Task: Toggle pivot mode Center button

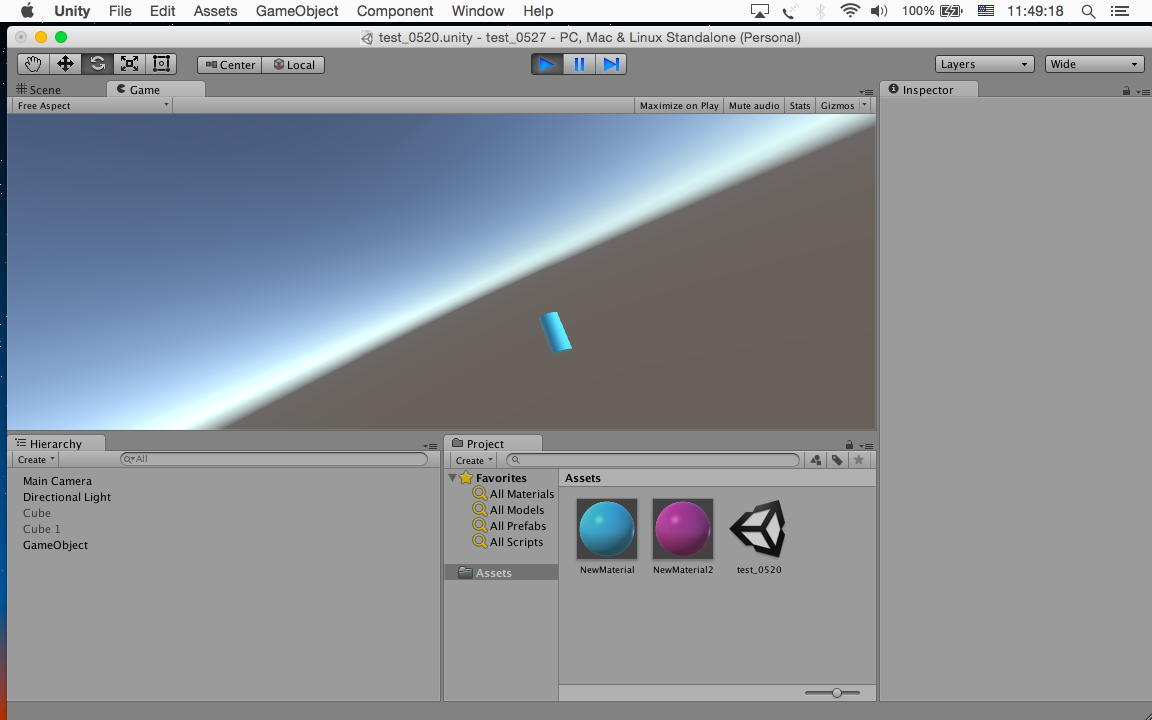Action: tap(229, 65)
